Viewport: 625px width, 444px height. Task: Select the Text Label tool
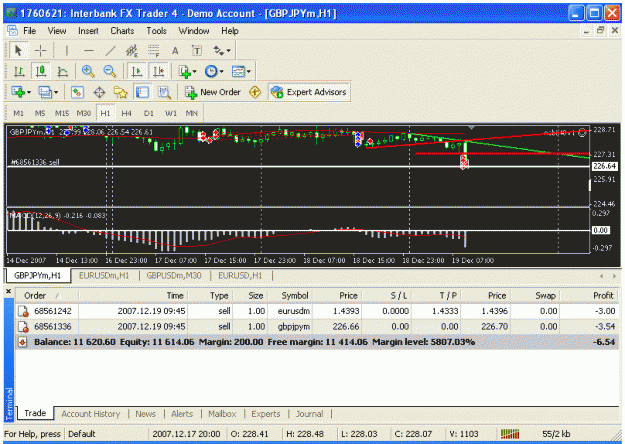[x=197, y=51]
